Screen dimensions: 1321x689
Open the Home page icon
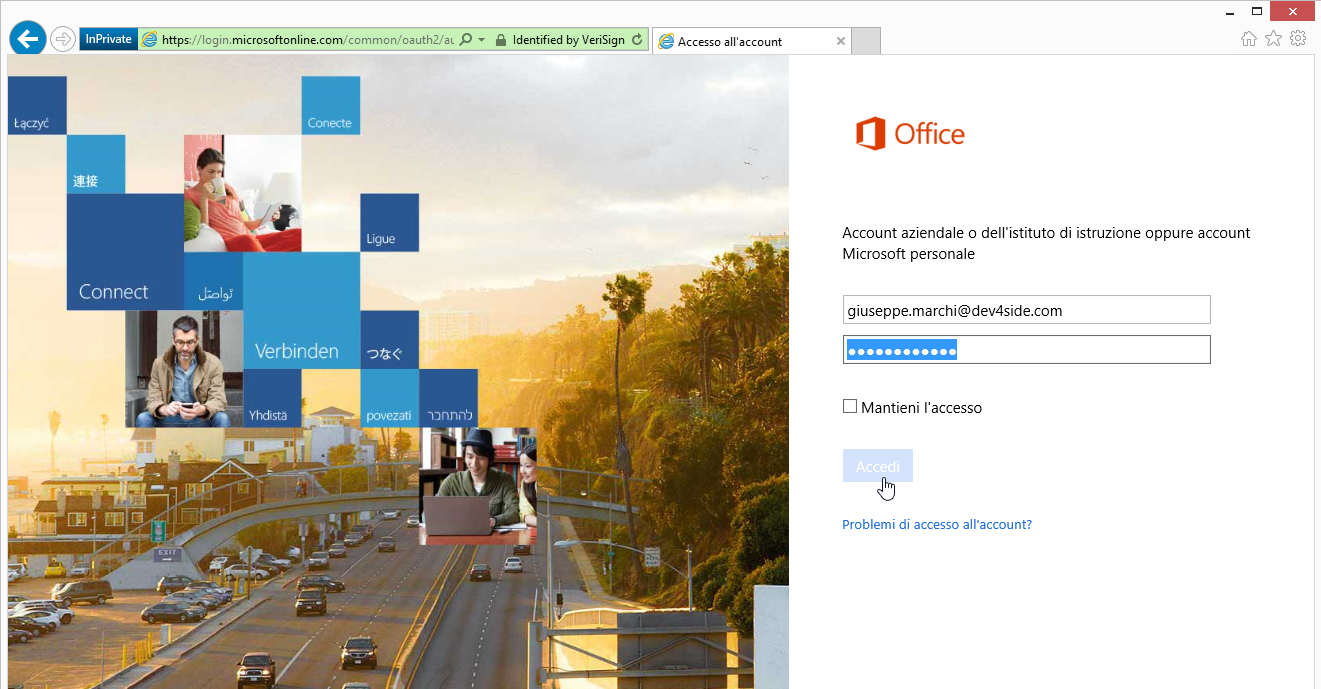point(1248,38)
